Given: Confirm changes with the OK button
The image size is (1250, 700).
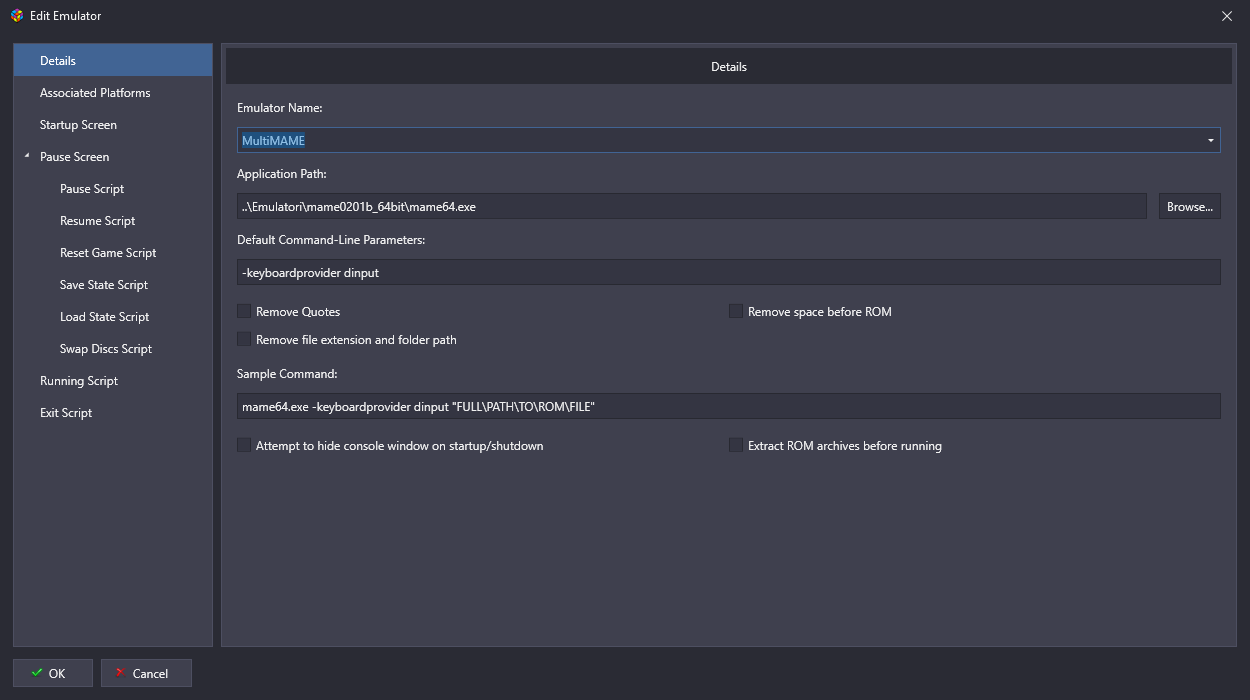Looking at the screenshot, I should 53,673.
